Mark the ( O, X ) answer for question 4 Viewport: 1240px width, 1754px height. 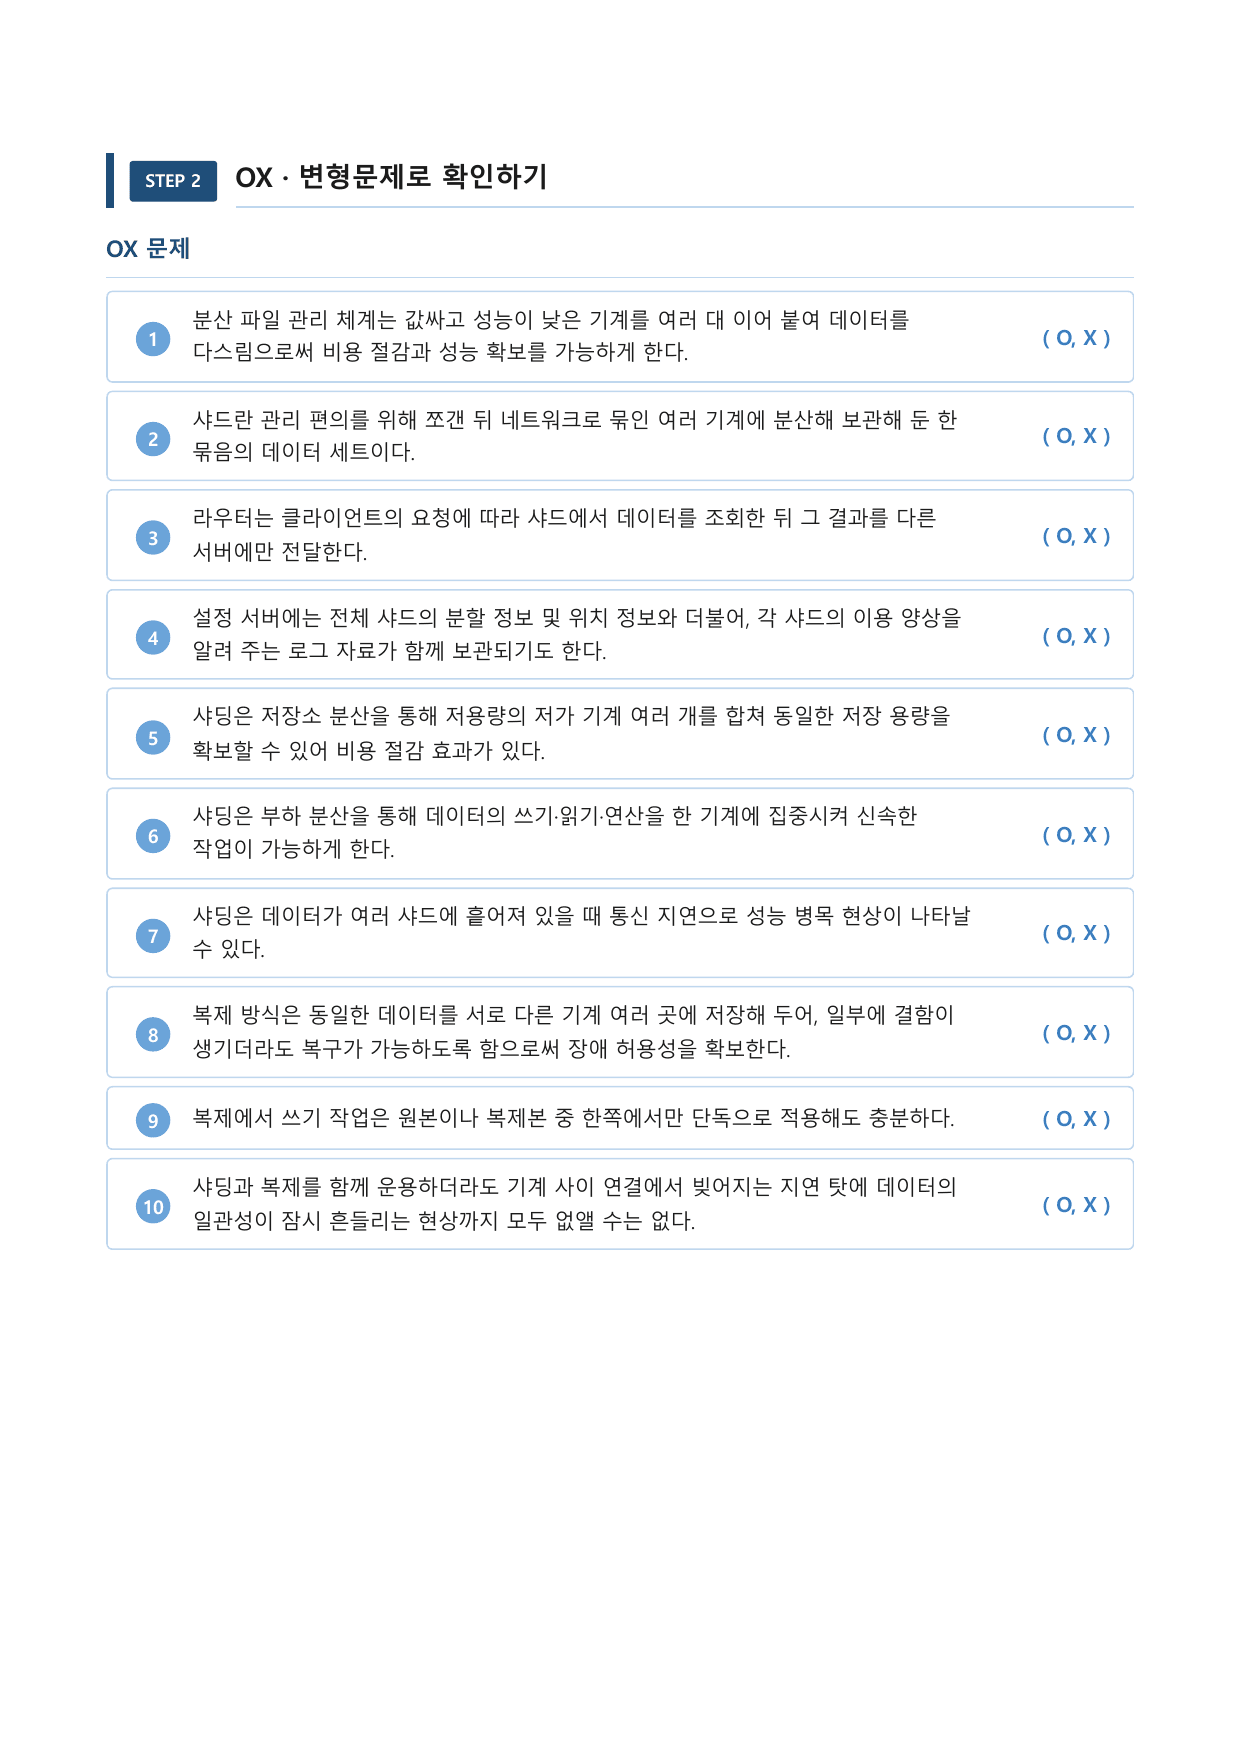tap(1076, 636)
